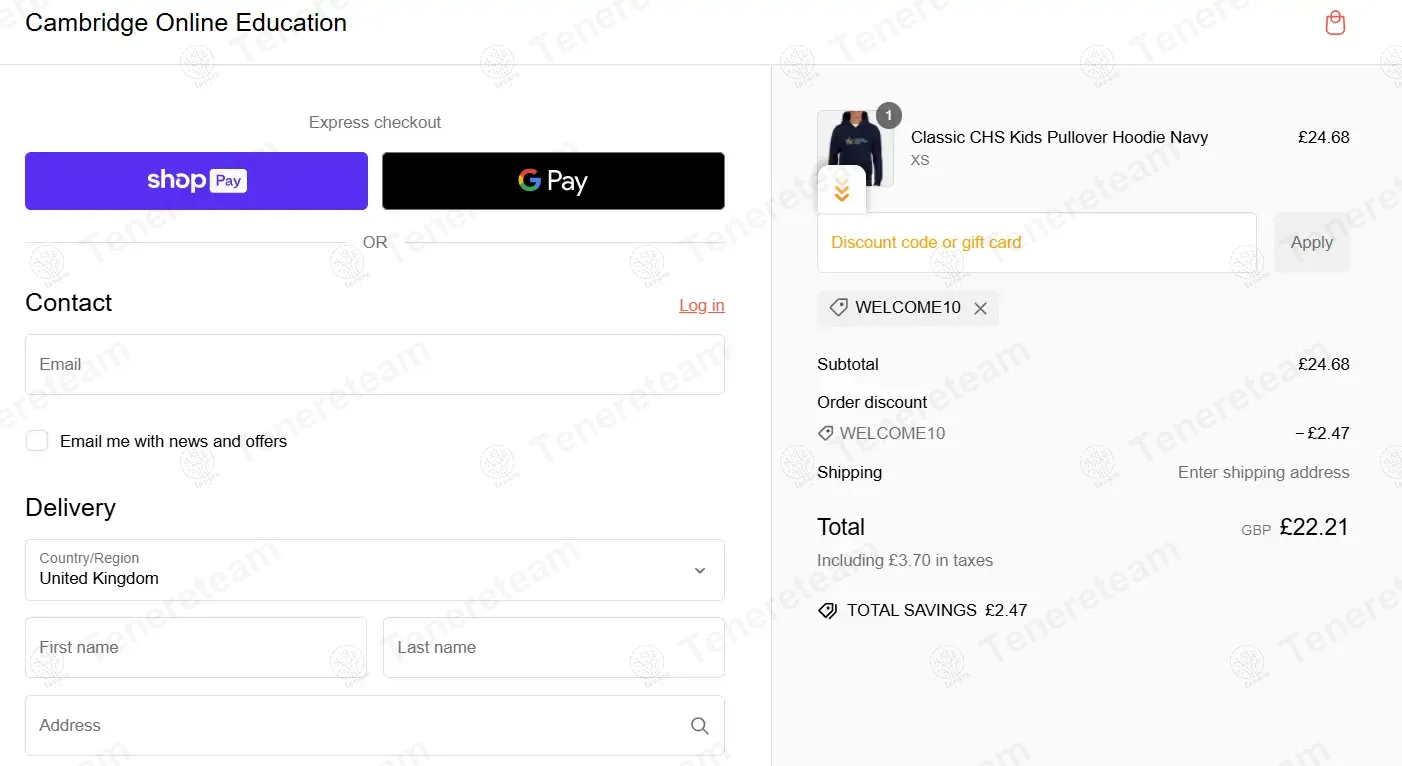1402x766 pixels.
Task: Focus the Email input field
Action: pos(375,365)
